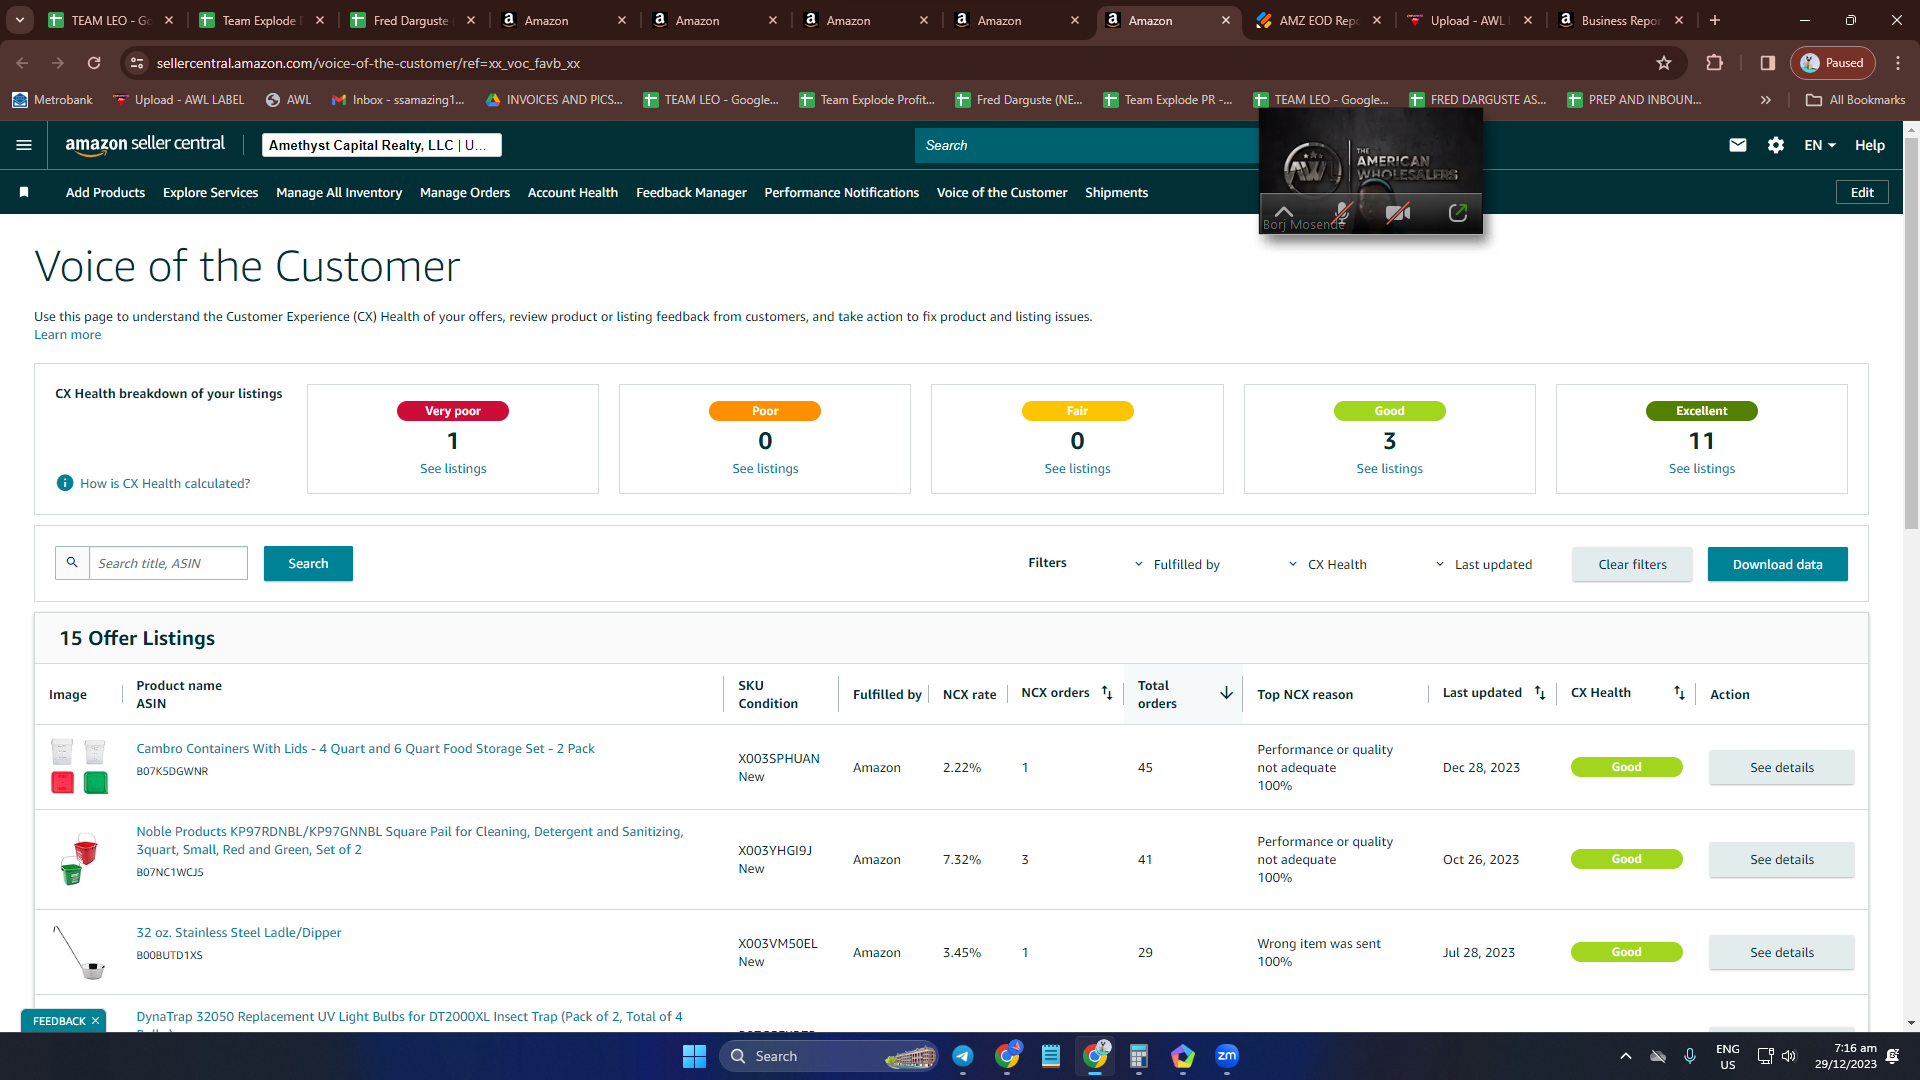Expand the Fulfilled by filter dropdown
Image resolution: width=1920 pixels, height=1080 pixels.
coord(1177,564)
